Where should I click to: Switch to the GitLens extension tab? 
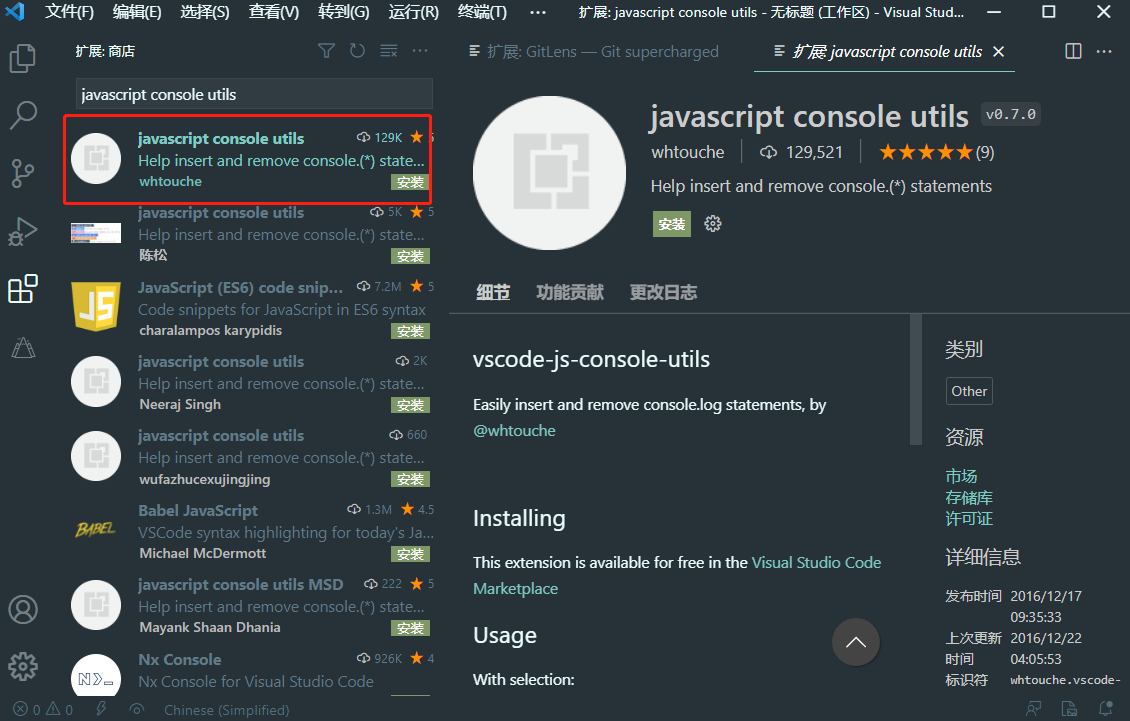593,51
